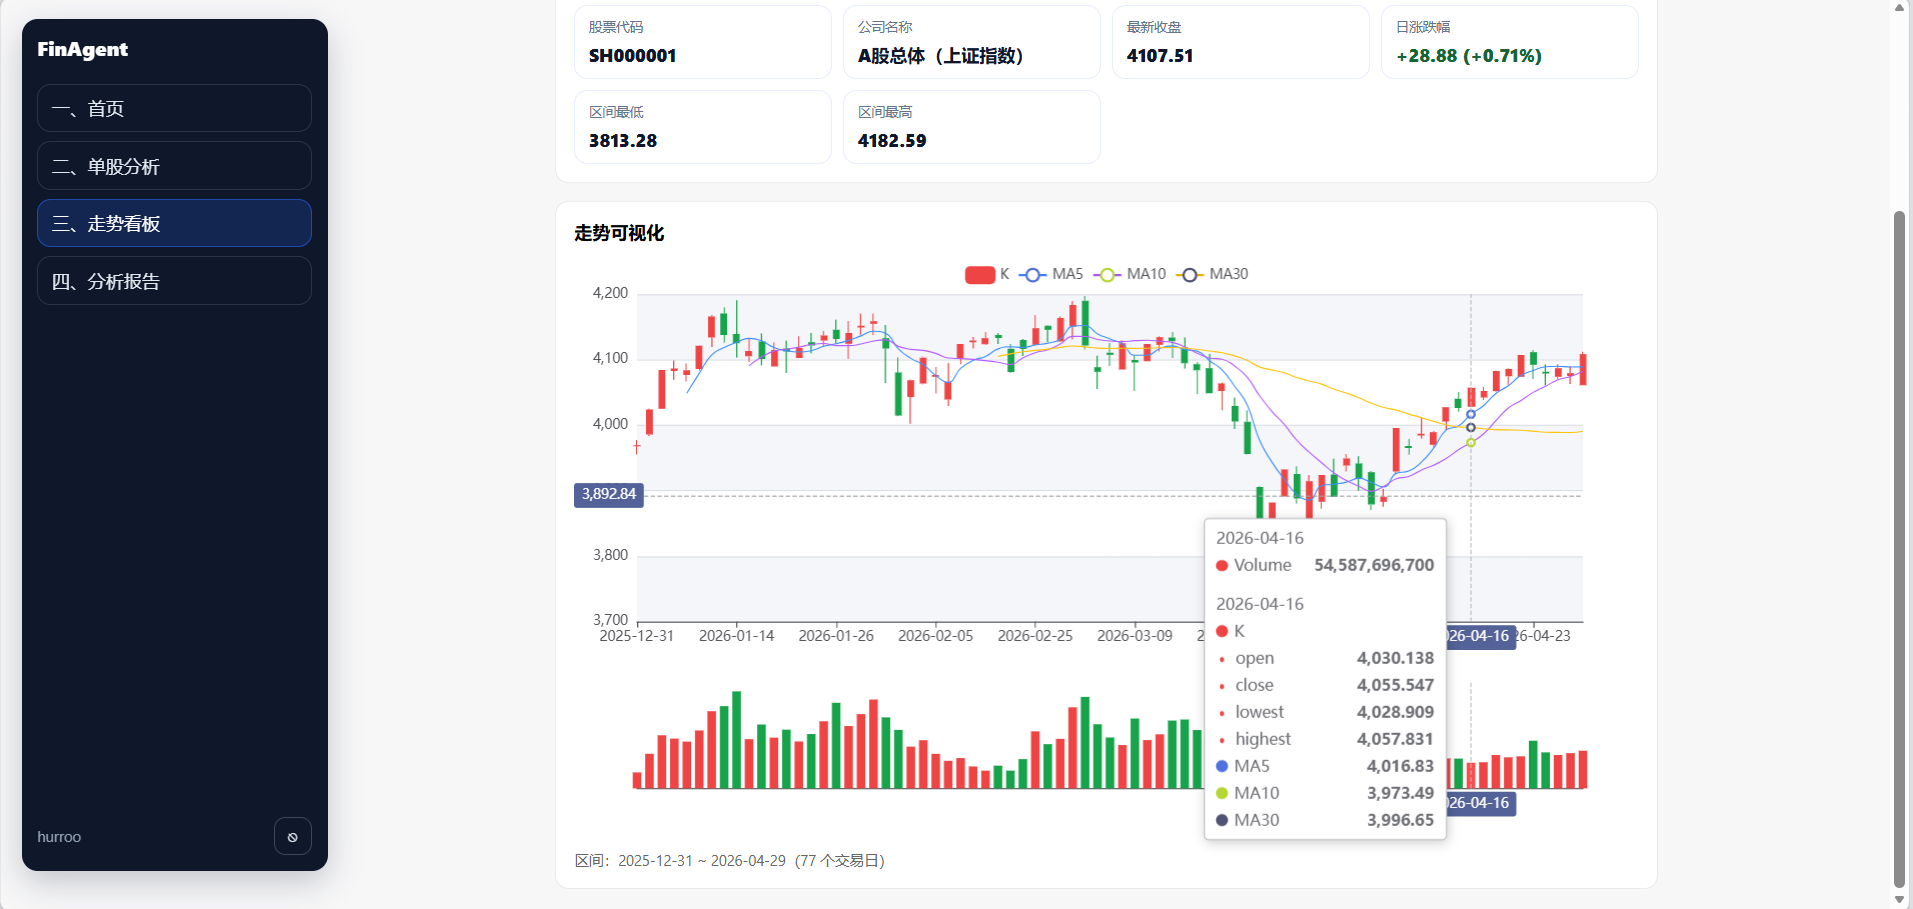Viewport: 1913px width, 909px height.
Task: Click the page vertical scrollbar thumb
Action: tap(1899, 548)
